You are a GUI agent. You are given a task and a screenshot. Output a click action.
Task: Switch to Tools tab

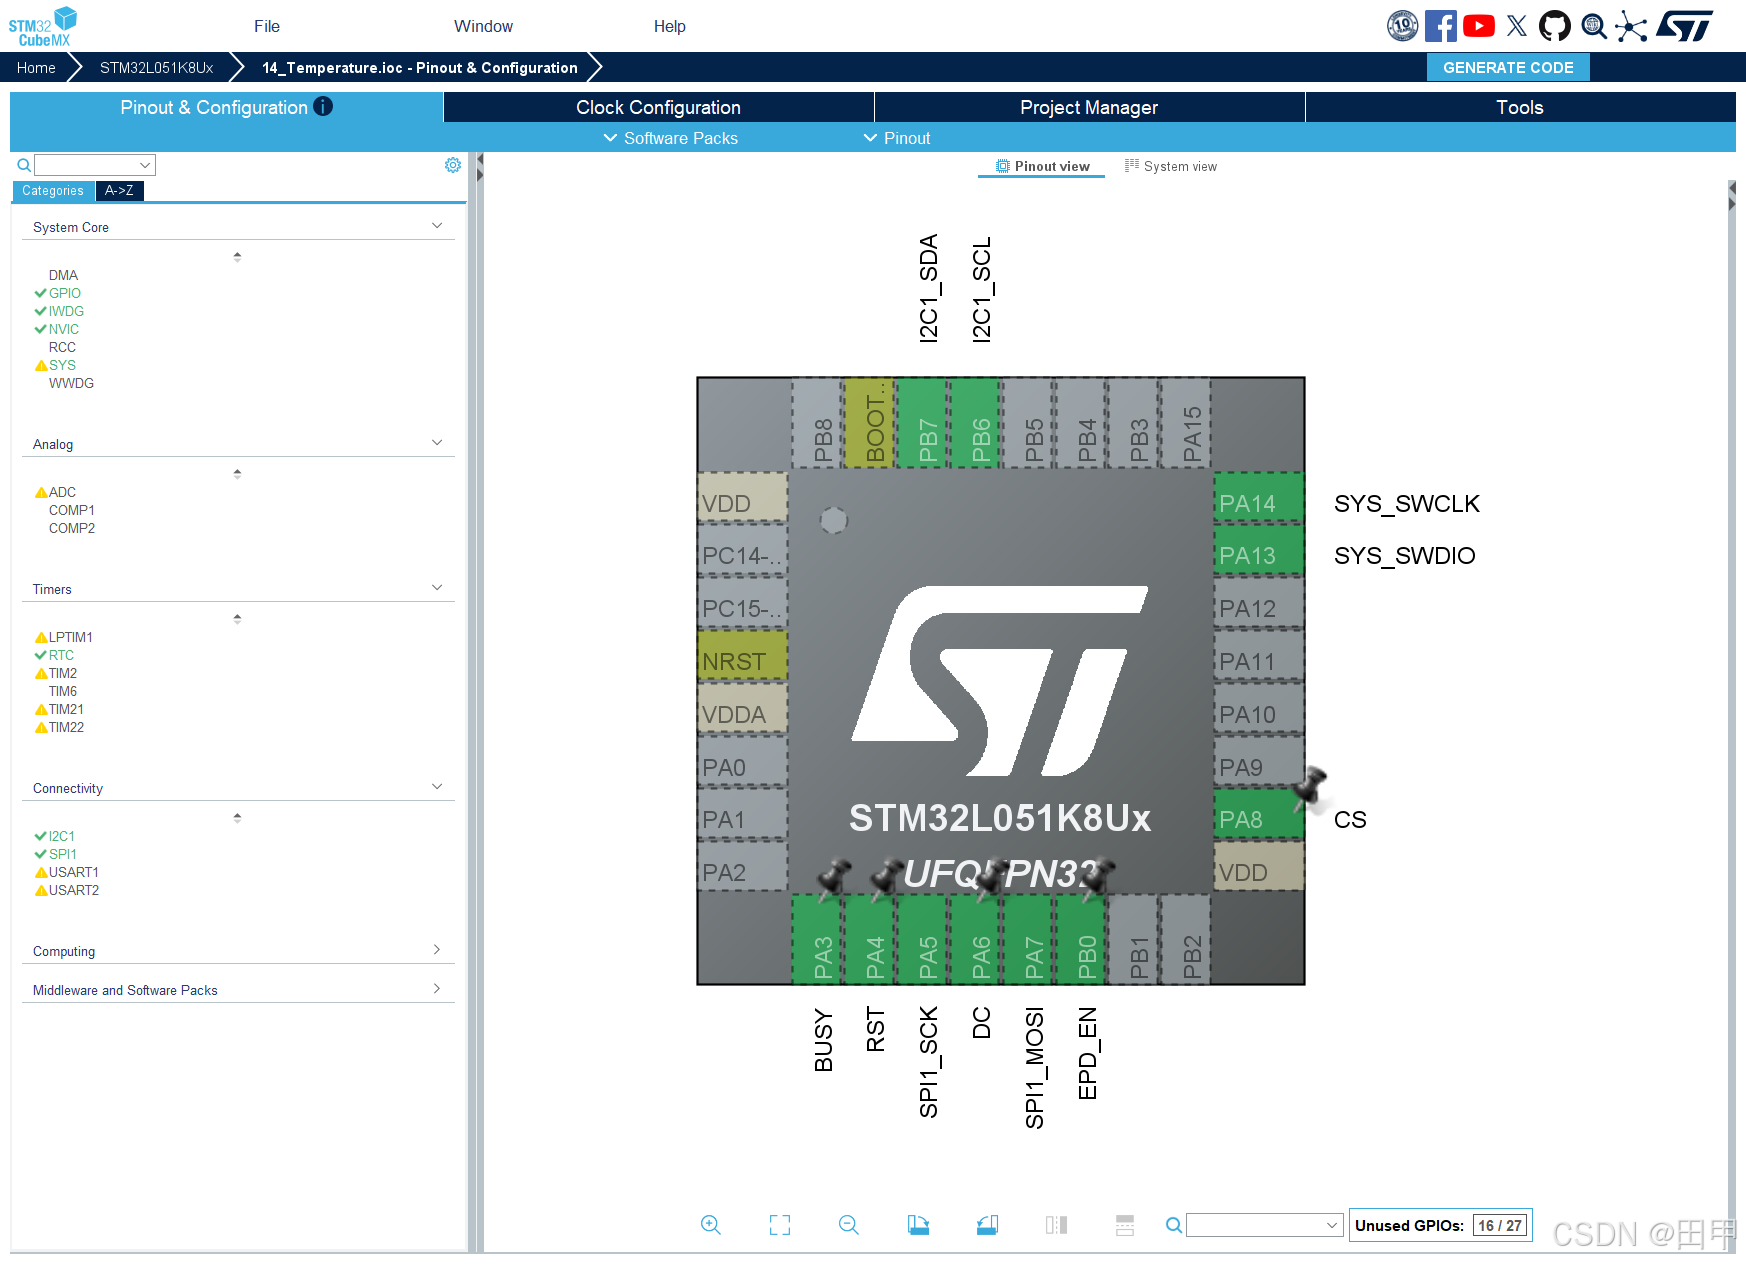[x=1520, y=107]
